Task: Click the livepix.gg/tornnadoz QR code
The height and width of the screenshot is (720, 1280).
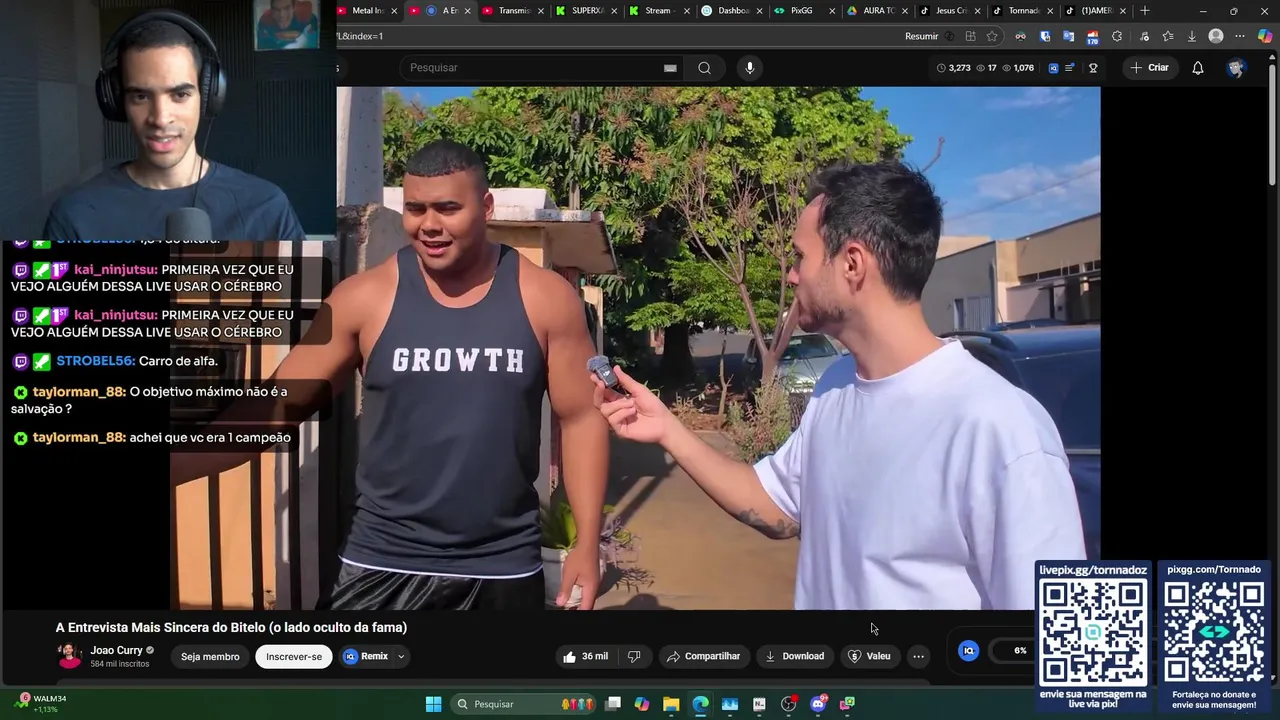Action: (1093, 633)
